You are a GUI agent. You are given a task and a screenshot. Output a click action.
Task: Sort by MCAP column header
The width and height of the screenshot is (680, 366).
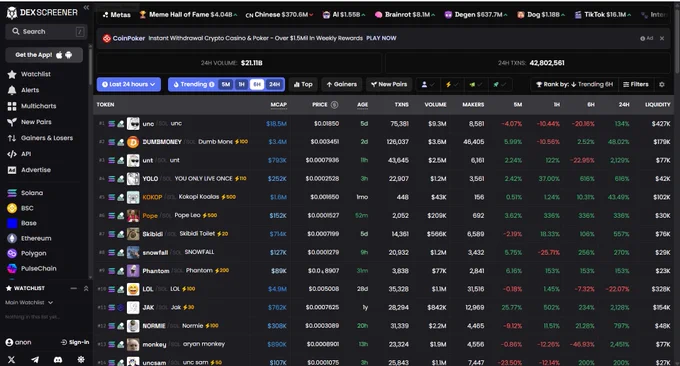(x=278, y=105)
